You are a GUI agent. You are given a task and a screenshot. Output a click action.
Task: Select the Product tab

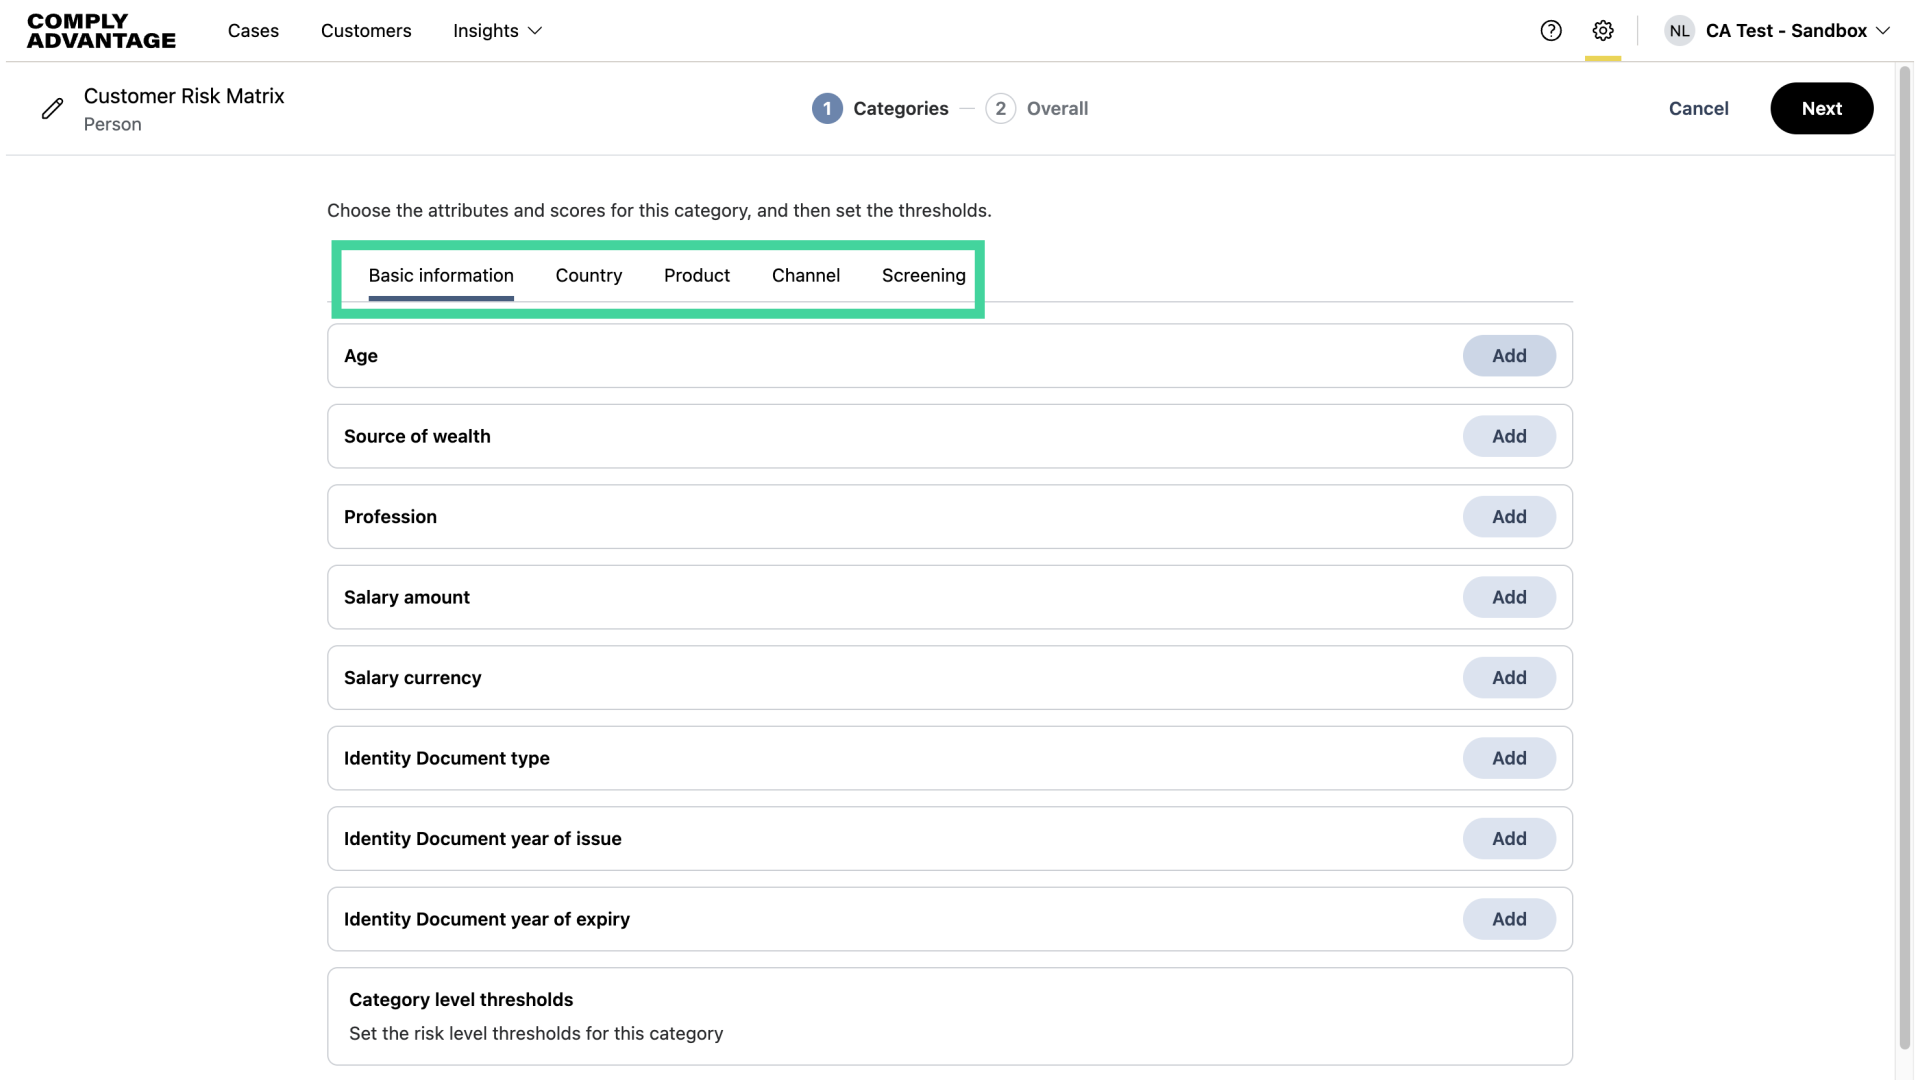point(697,276)
